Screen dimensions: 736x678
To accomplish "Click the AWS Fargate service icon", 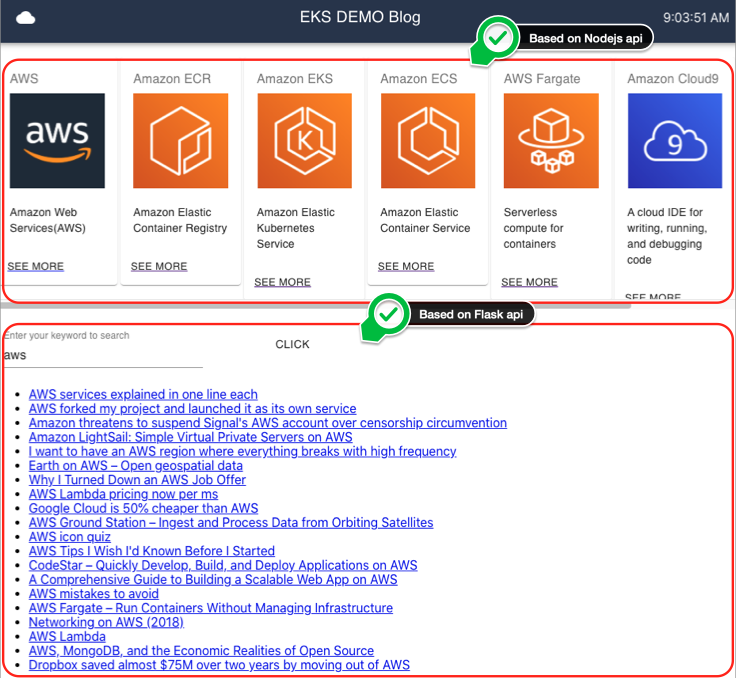I will pyautogui.click(x=552, y=140).
